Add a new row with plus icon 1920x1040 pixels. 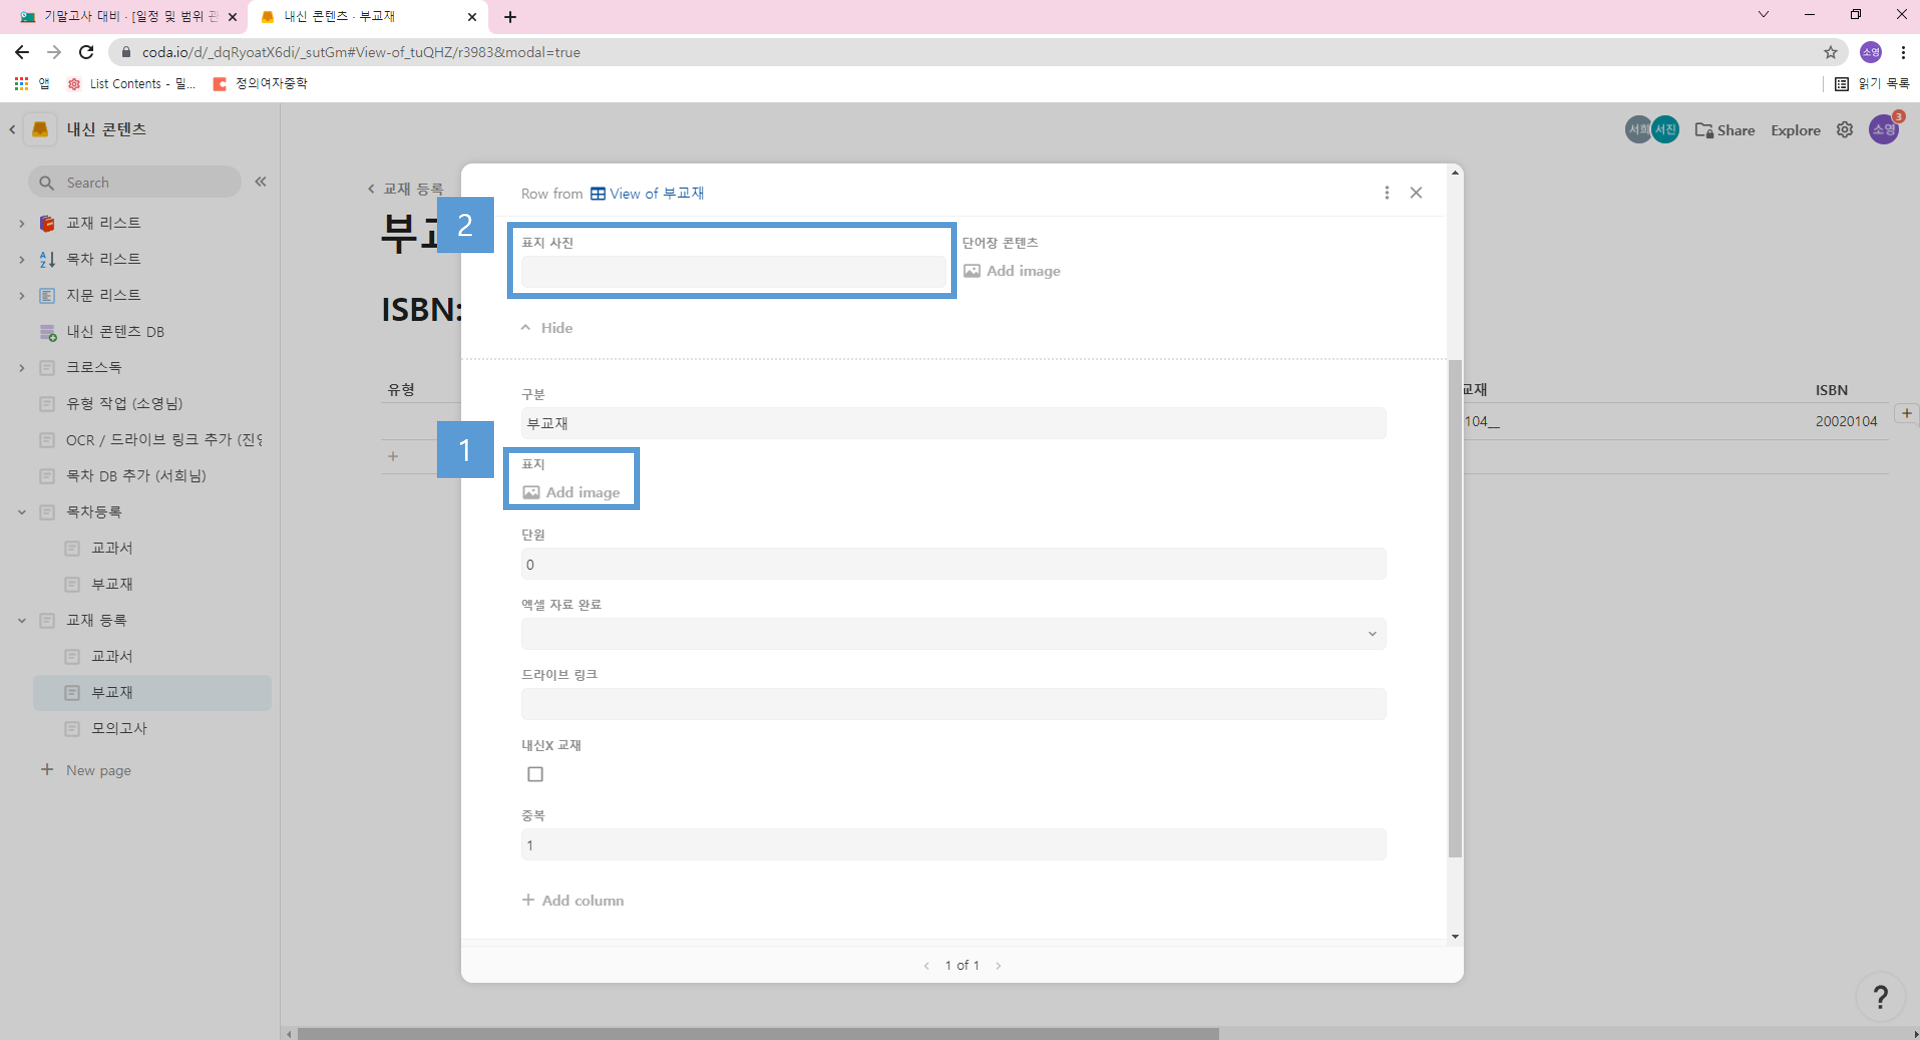(393, 456)
